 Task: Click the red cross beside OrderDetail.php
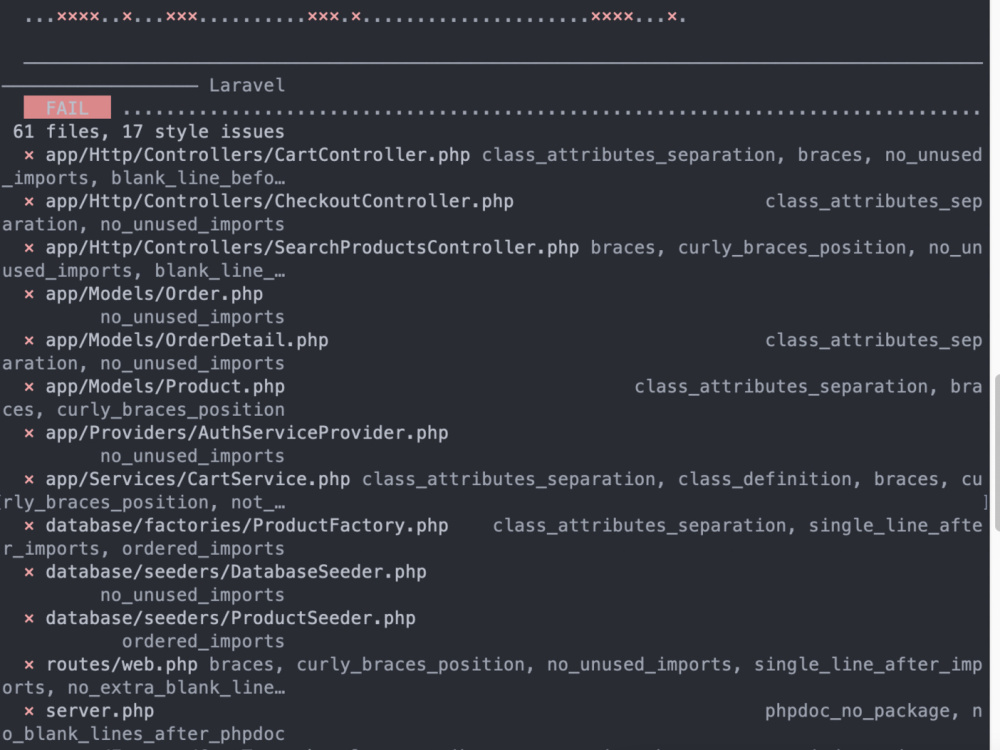click(x=29, y=341)
